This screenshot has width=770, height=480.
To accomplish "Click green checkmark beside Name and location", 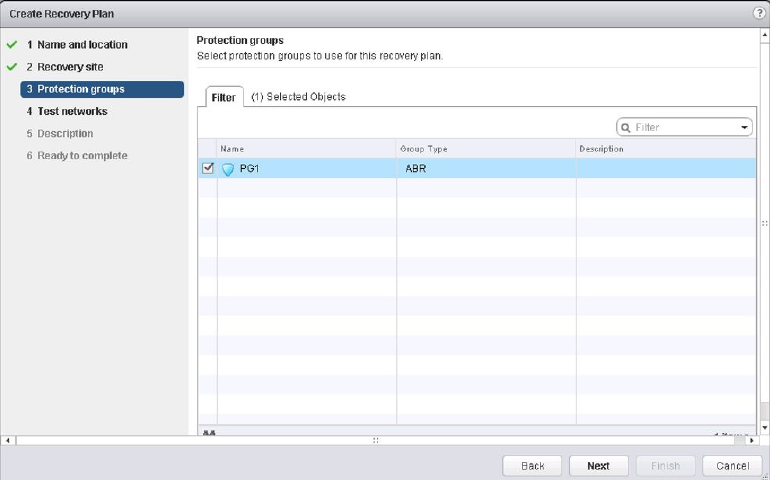I will coord(12,45).
